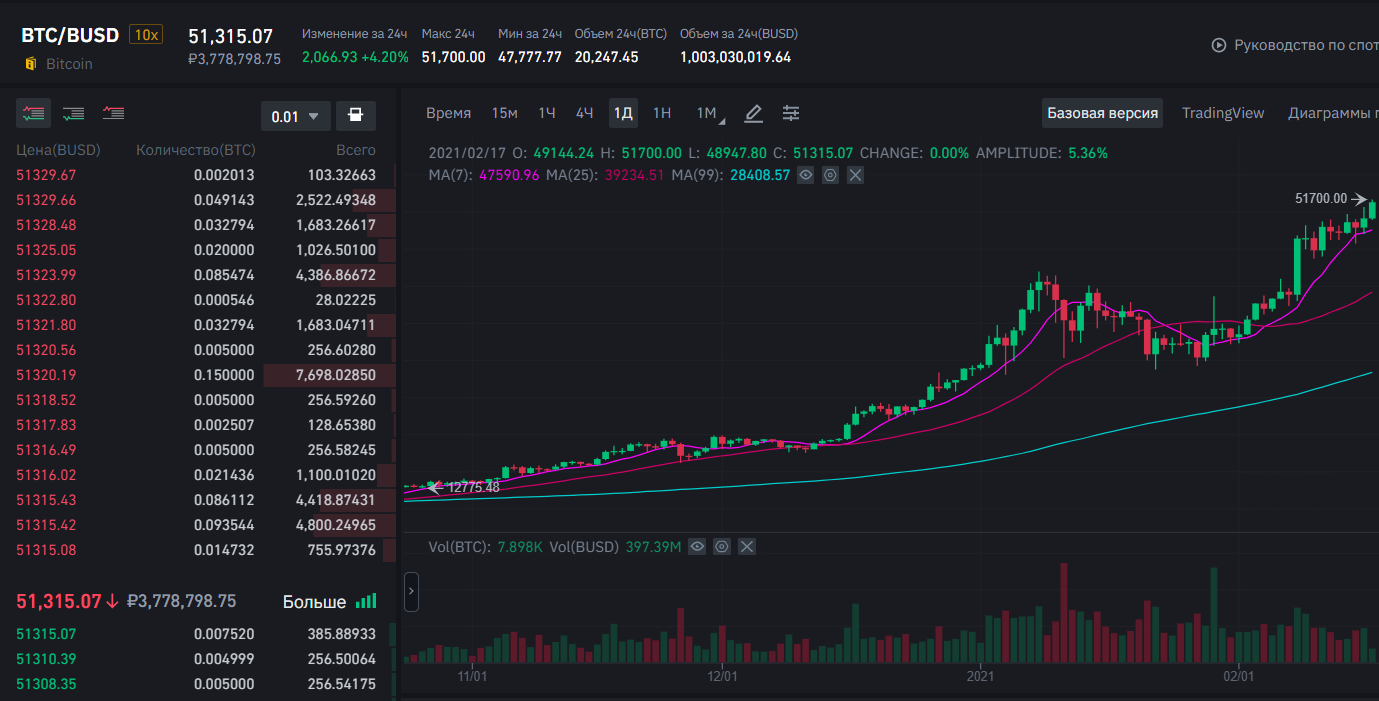Switch chart to TradingView tab
Image resolution: width=1379 pixels, height=701 pixels.
tap(1222, 113)
